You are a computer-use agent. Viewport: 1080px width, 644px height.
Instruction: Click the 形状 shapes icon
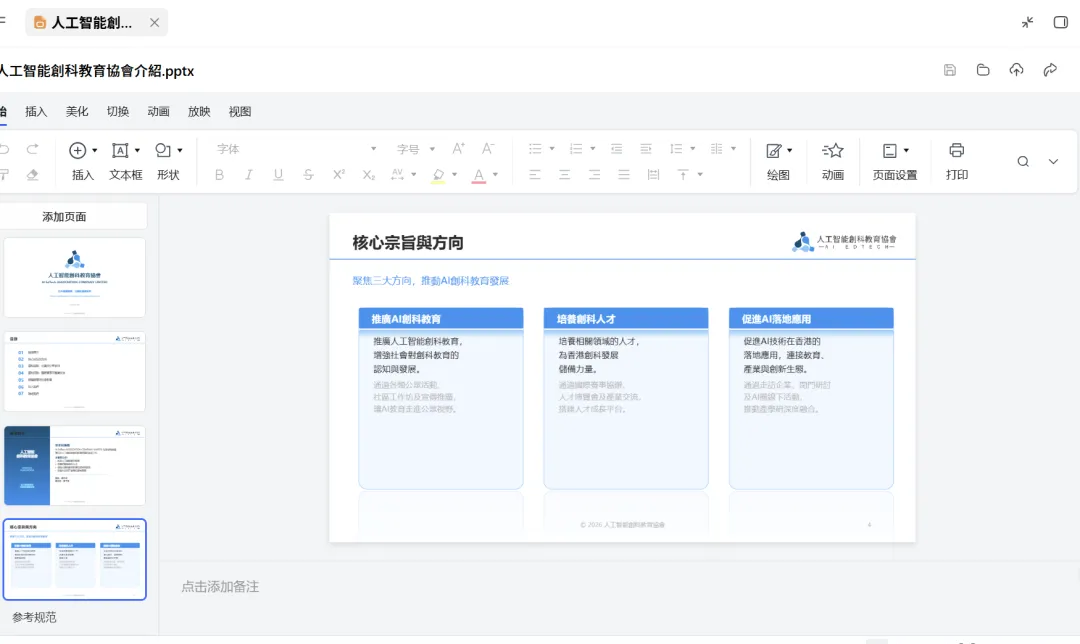tap(163, 150)
